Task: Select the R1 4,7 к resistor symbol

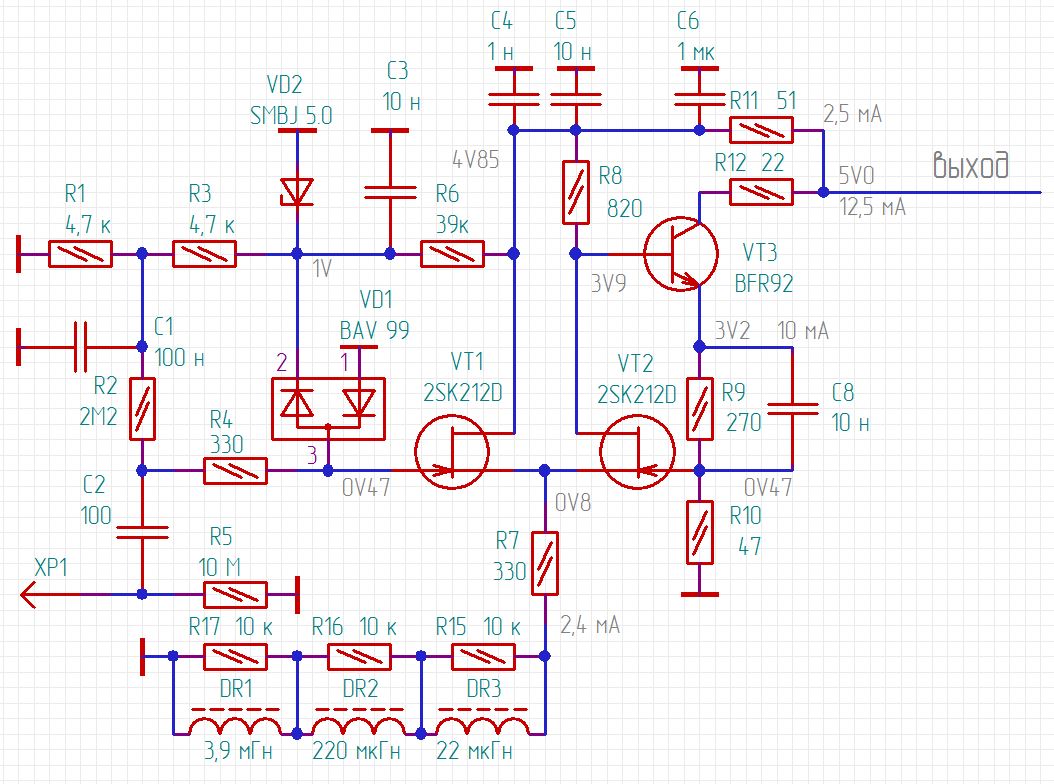Action: point(79,254)
